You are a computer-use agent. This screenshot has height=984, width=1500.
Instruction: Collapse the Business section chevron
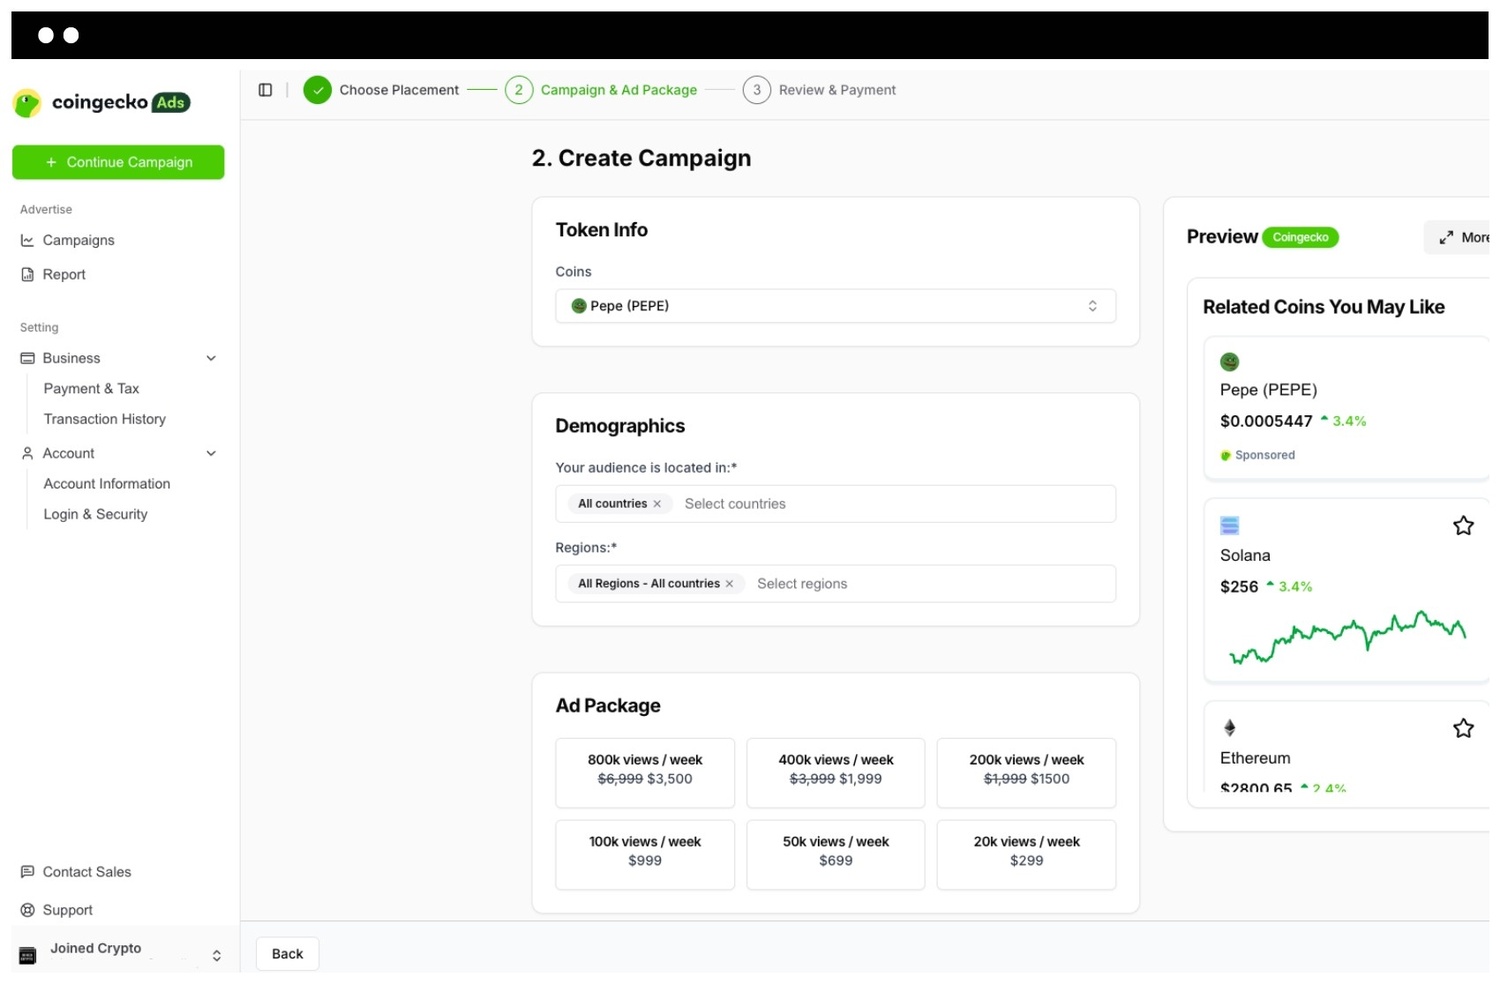[x=211, y=358]
